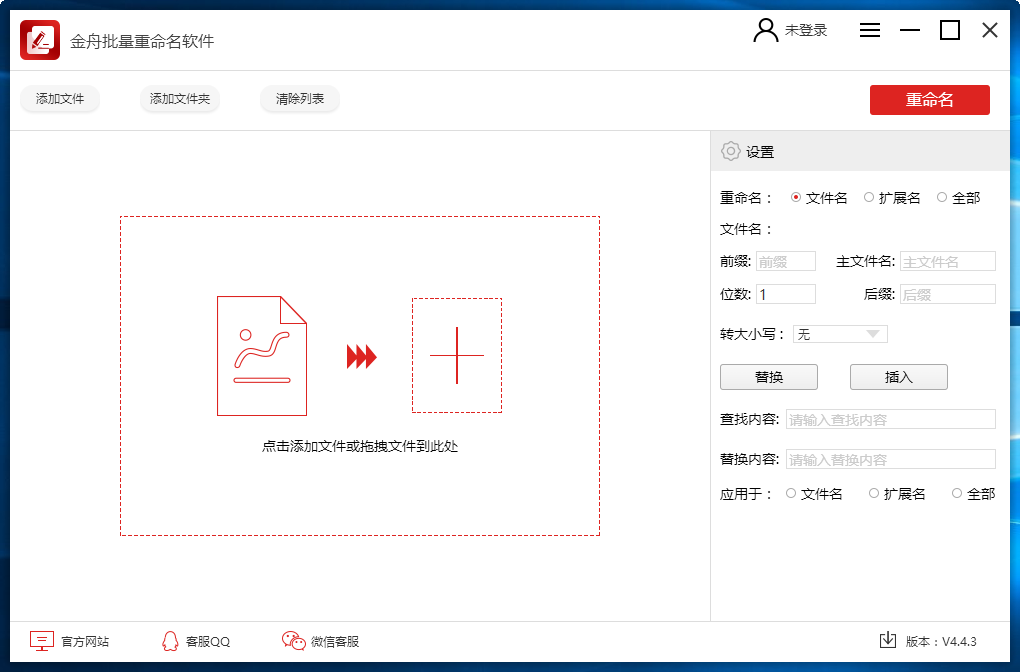
Task: Click the download icon next to 版本 V4.4.3
Action: tap(890, 638)
